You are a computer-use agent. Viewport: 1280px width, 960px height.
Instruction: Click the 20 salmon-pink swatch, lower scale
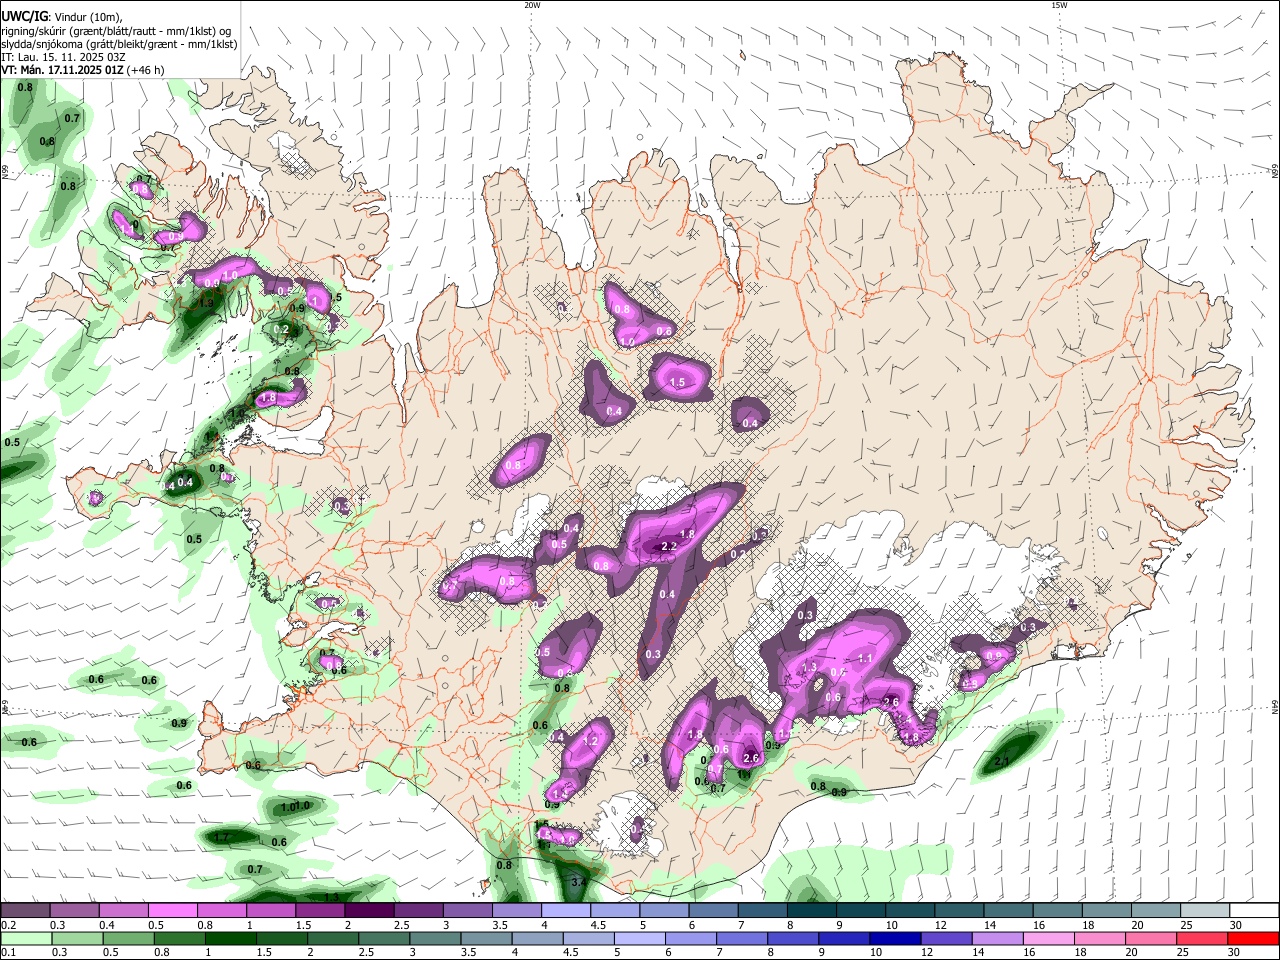(1150, 938)
